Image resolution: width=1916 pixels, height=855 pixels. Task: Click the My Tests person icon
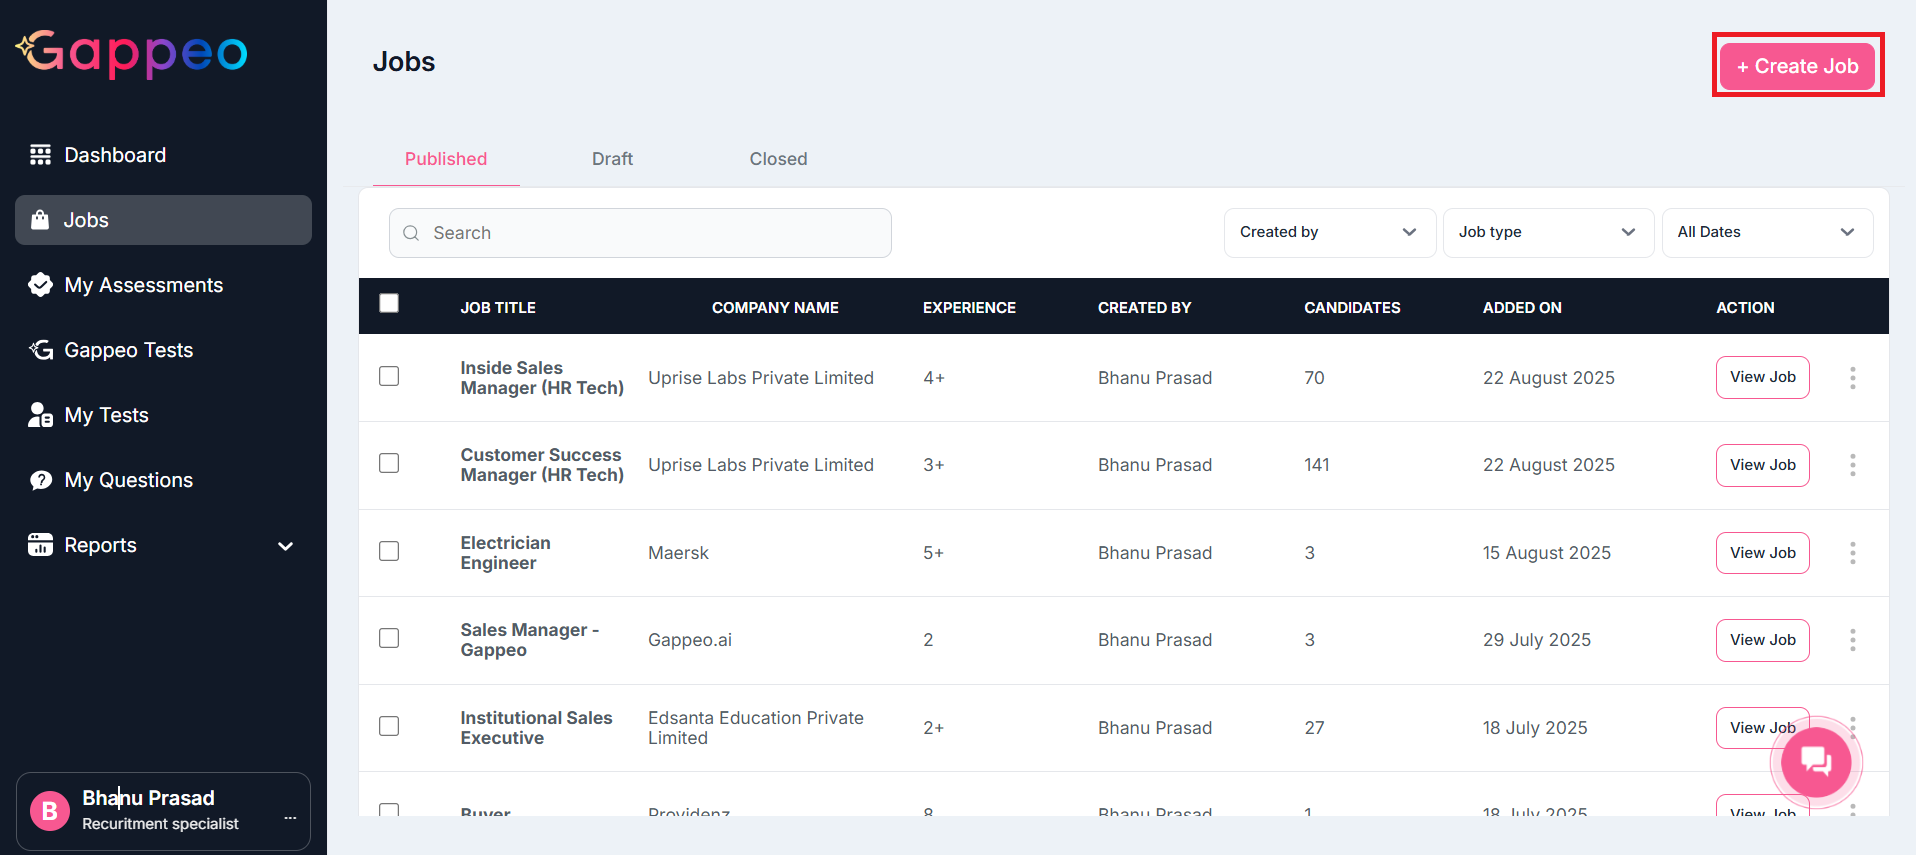40,415
